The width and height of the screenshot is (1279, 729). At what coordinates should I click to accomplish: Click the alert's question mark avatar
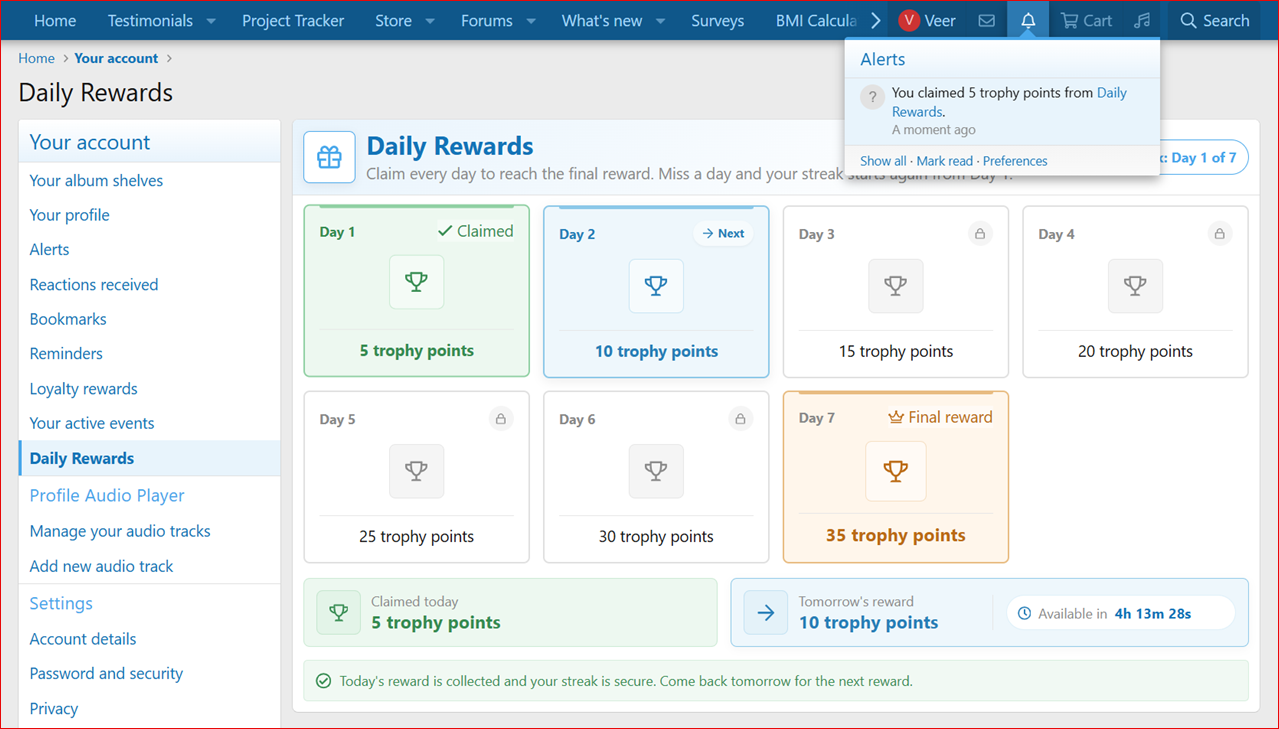point(872,98)
